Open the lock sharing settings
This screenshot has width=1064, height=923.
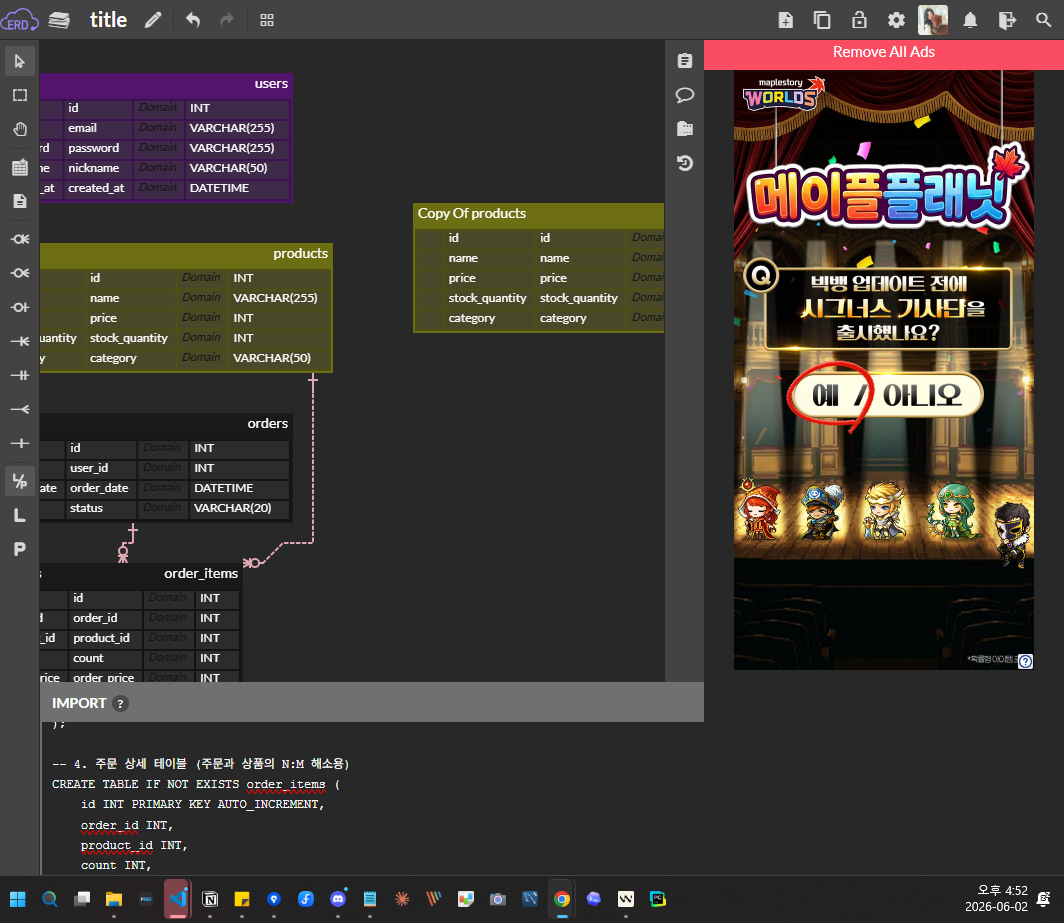[859, 20]
